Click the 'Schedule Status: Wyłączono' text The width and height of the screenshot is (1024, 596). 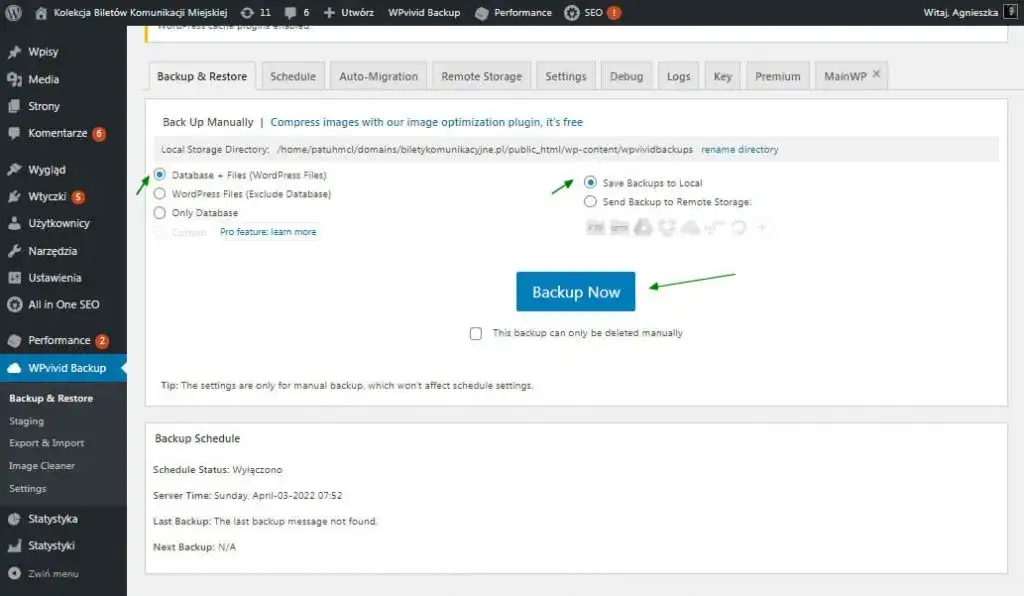217,469
